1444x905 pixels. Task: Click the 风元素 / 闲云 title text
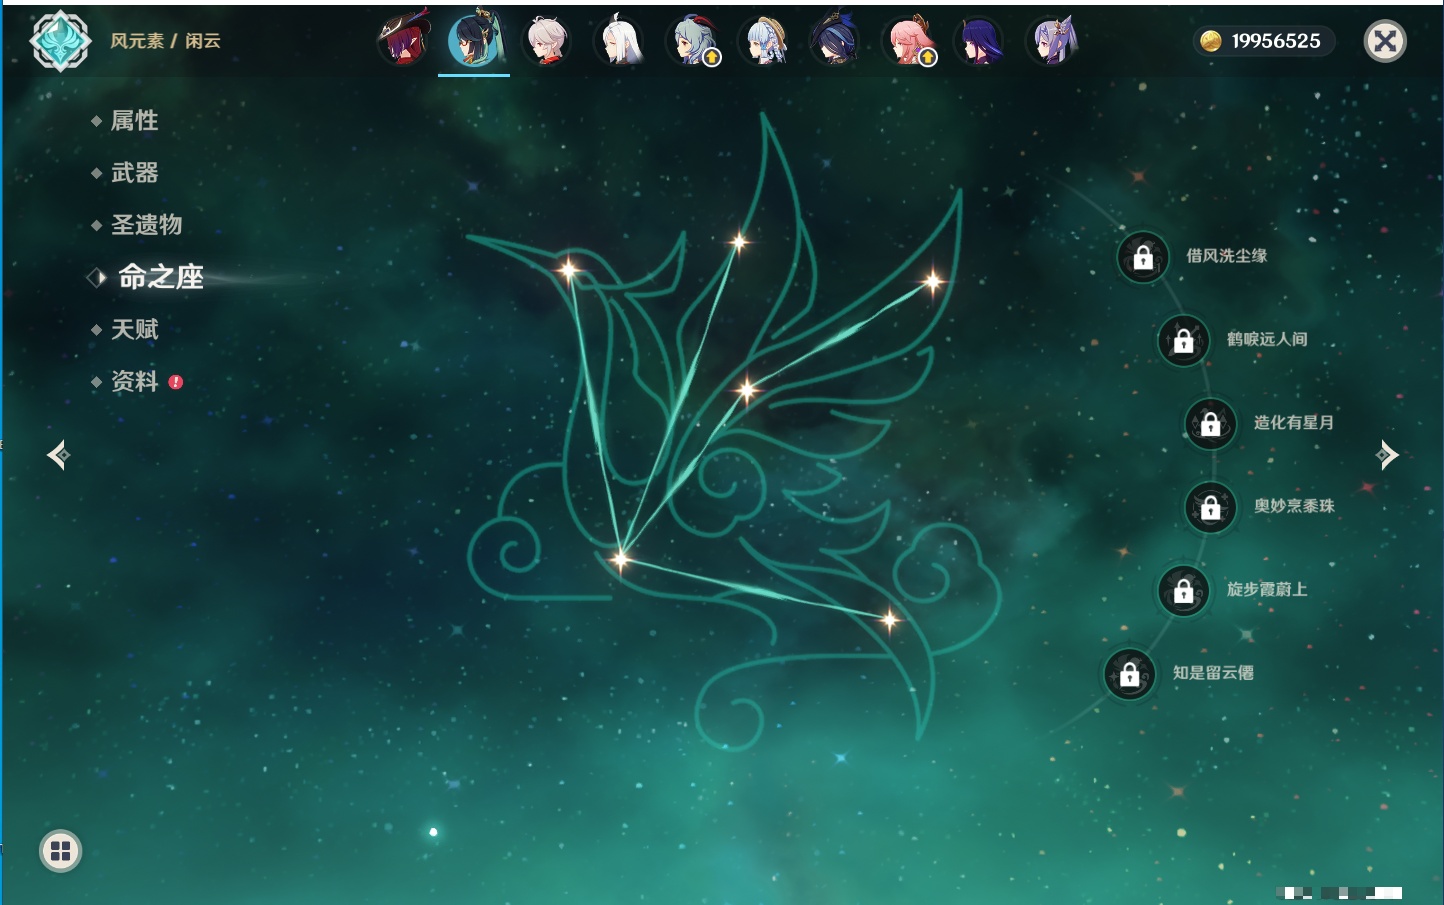point(165,41)
